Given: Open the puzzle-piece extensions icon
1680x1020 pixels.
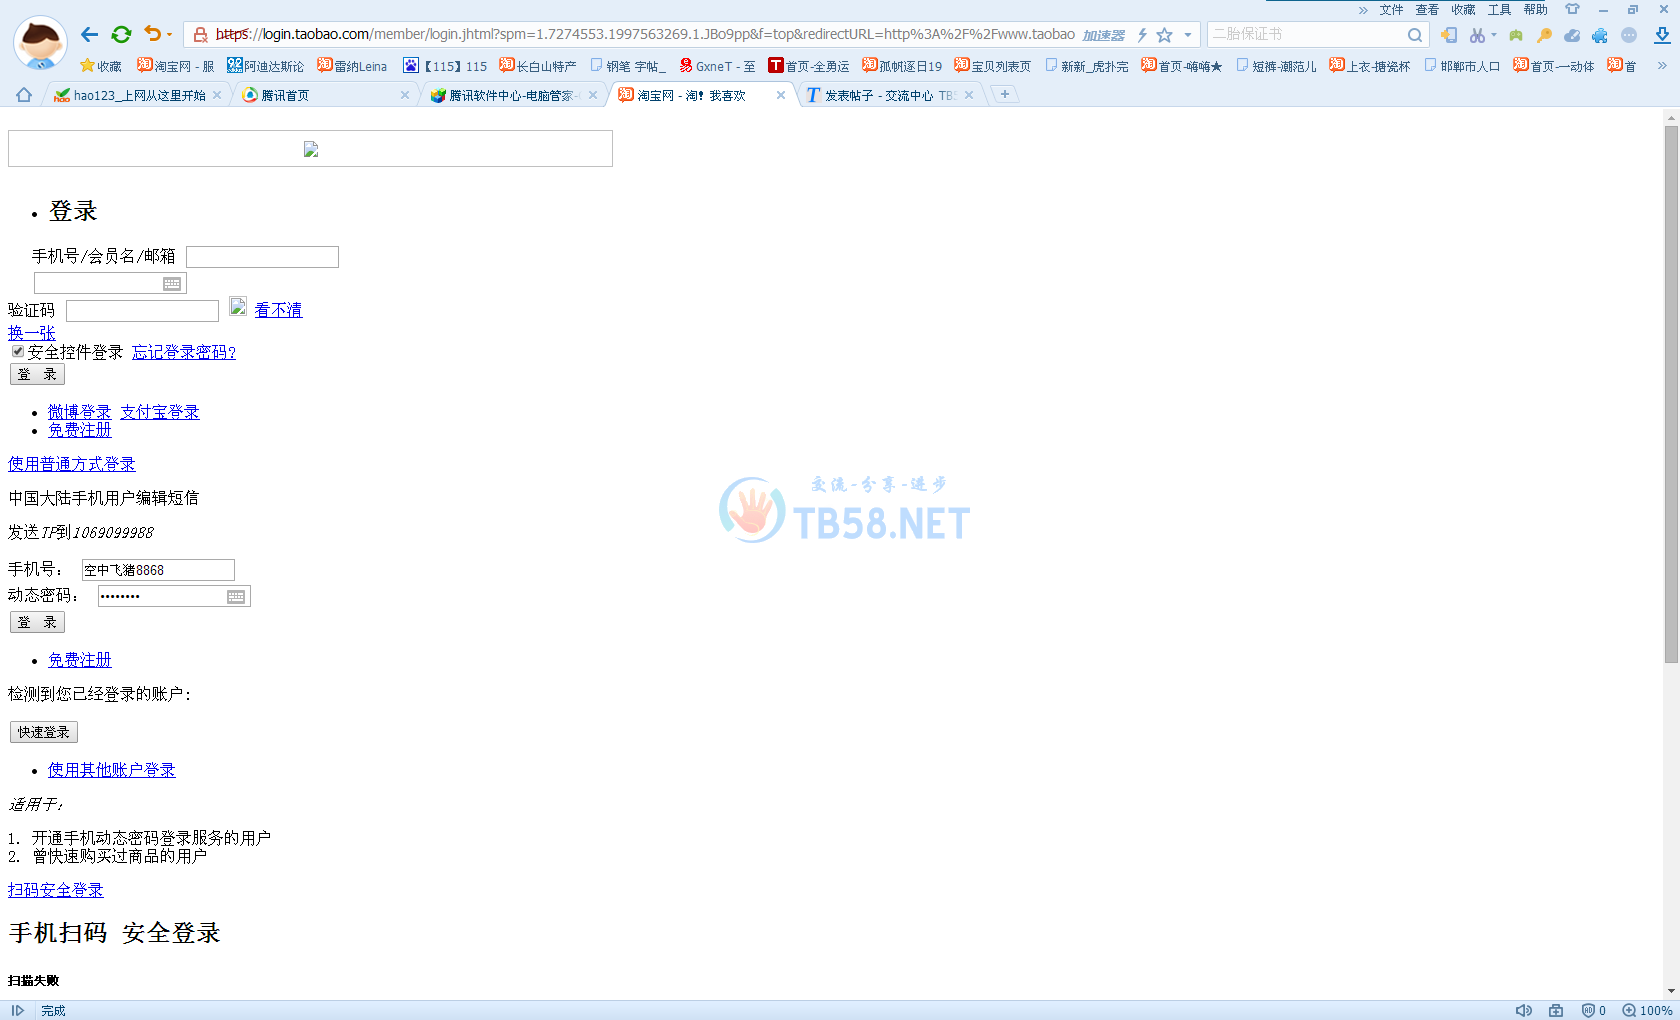Looking at the screenshot, I should point(1600,35).
